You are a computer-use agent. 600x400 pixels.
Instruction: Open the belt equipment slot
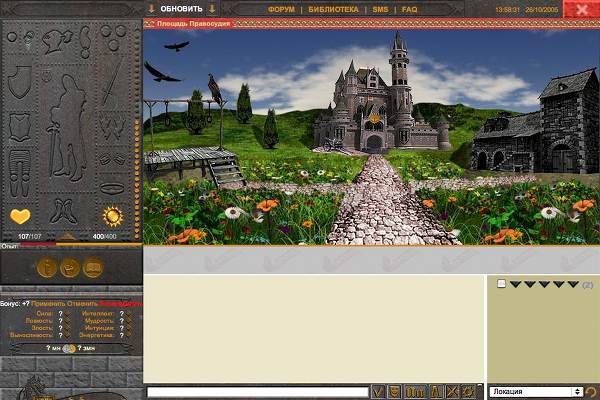112,188
